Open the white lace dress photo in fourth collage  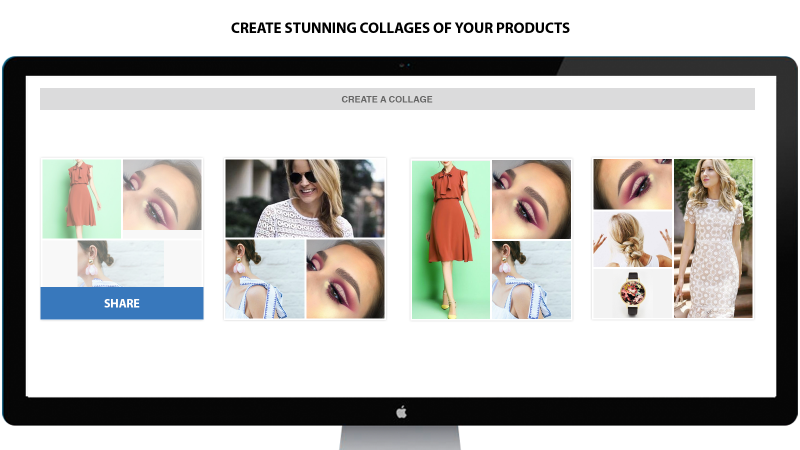(713, 238)
